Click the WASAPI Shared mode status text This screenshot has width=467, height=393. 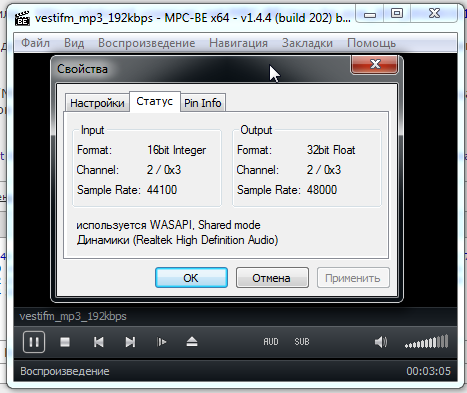coord(168,225)
